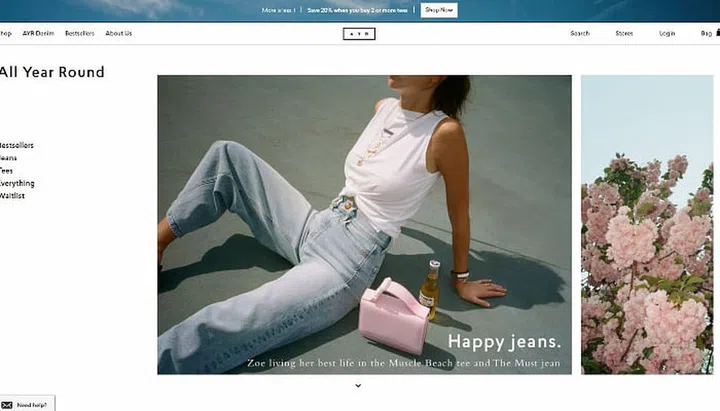Select Bestsellers in the sidebar list
Screen dimensions: 720x411
point(17,145)
